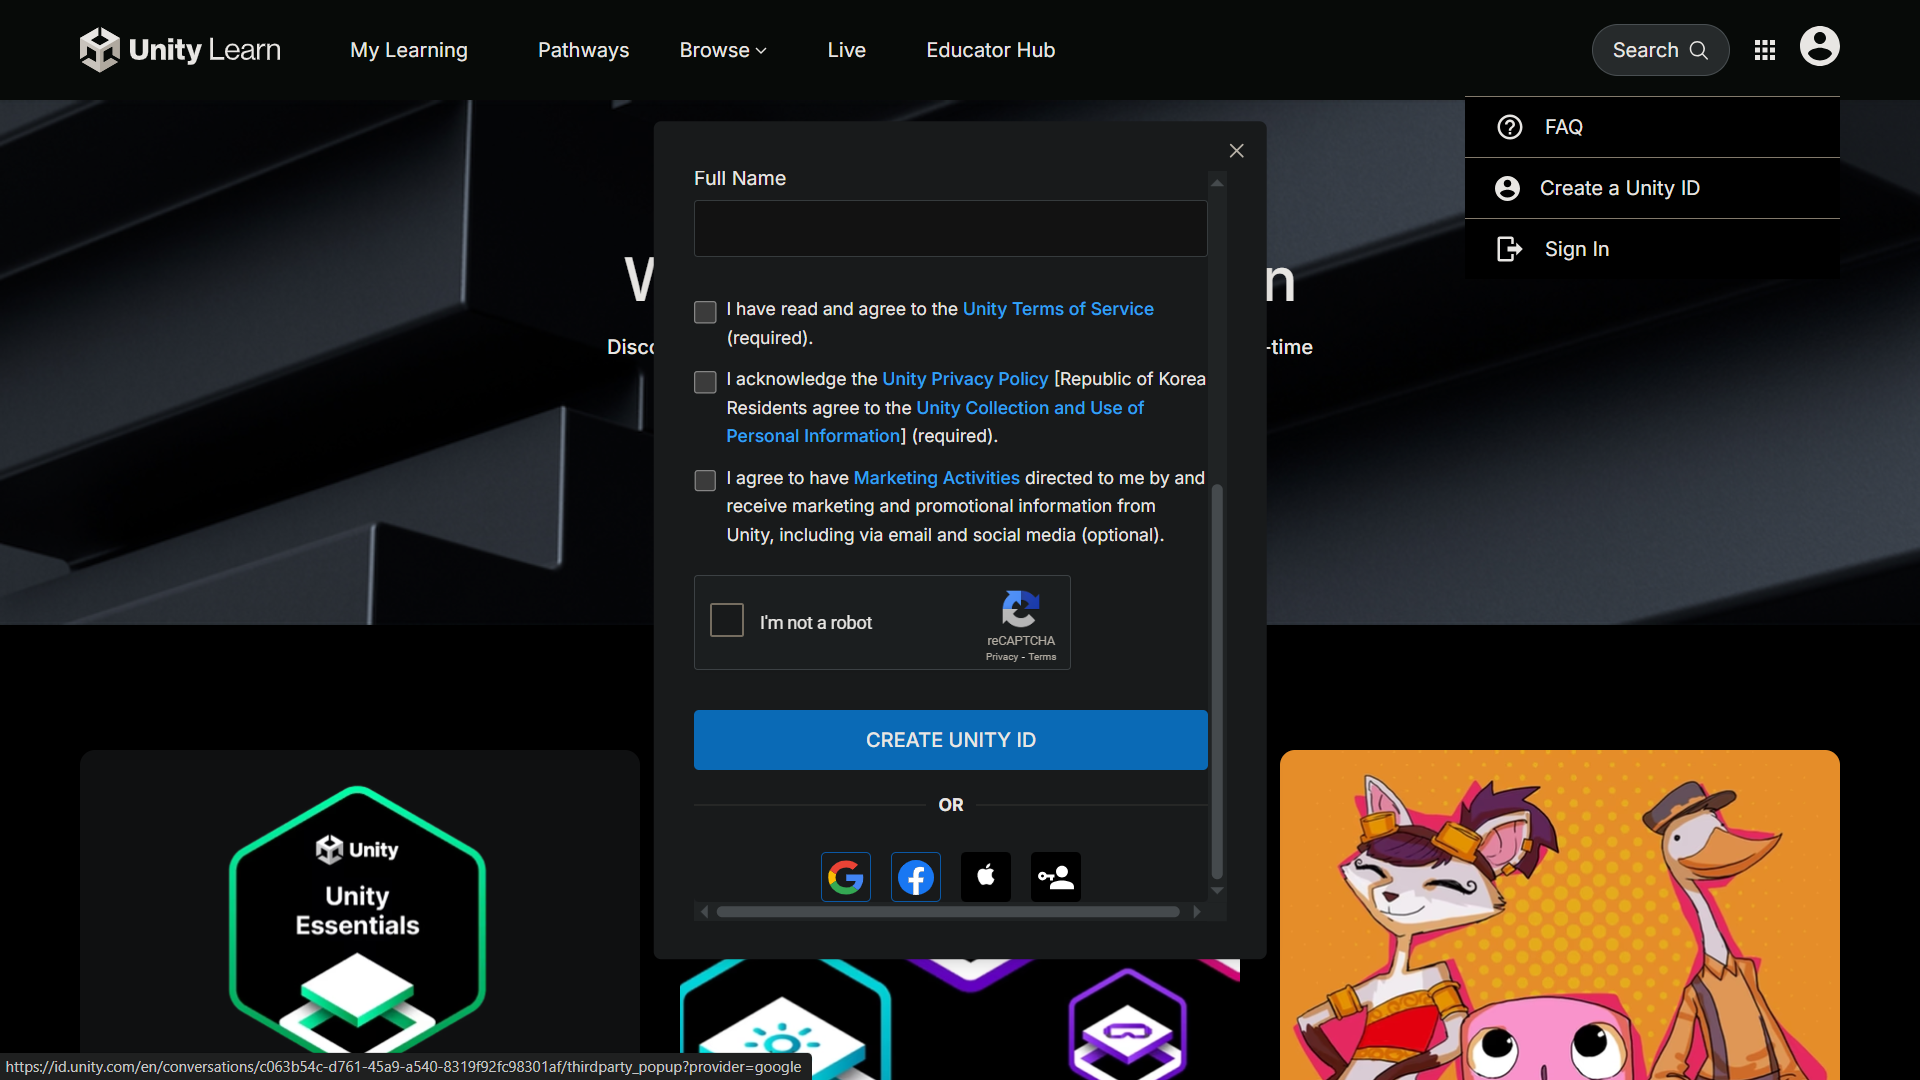Tick the I'm not a robot checkbox
This screenshot has width=1920, height=1080.
point(727,620)
